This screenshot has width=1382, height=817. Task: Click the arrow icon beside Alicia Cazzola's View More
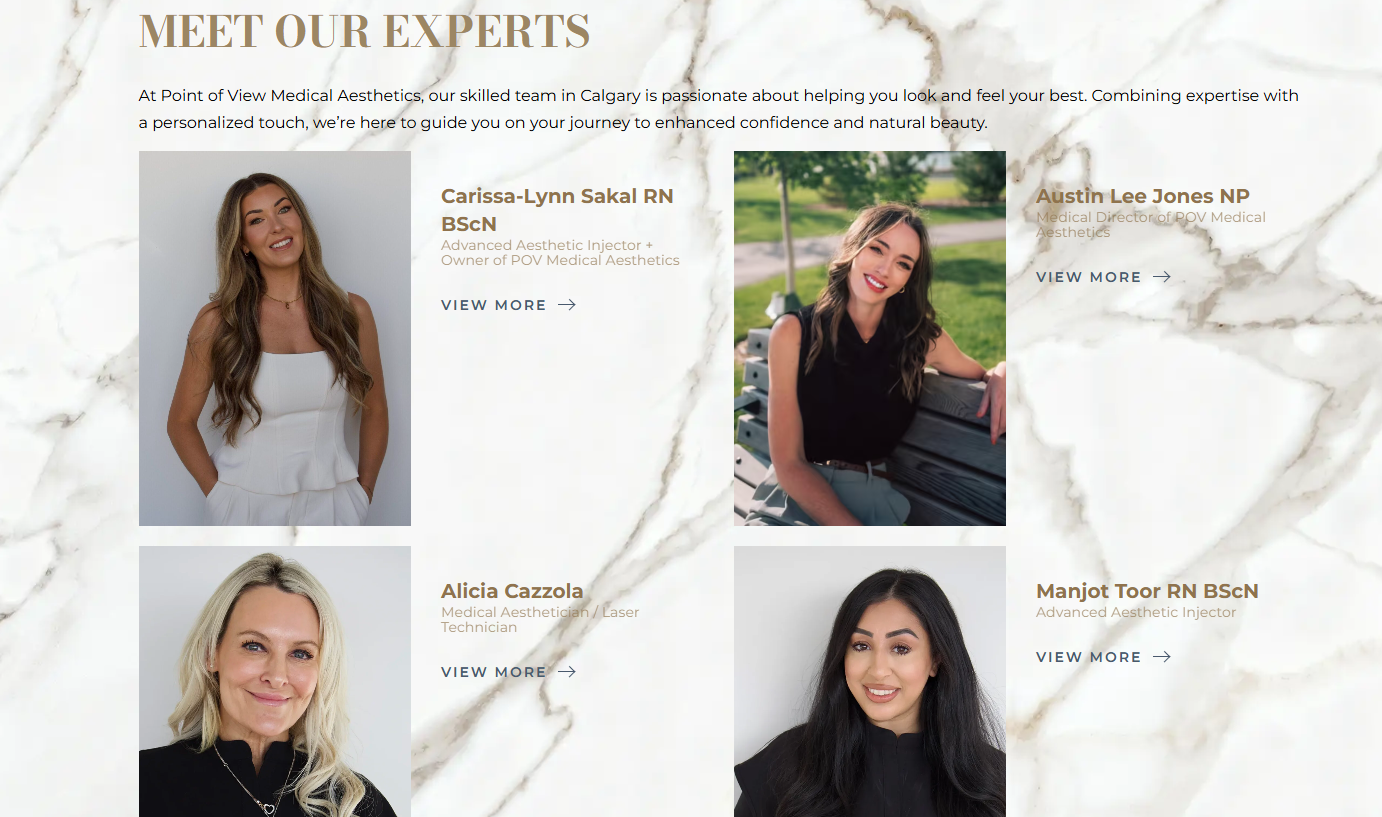[567, 672]
